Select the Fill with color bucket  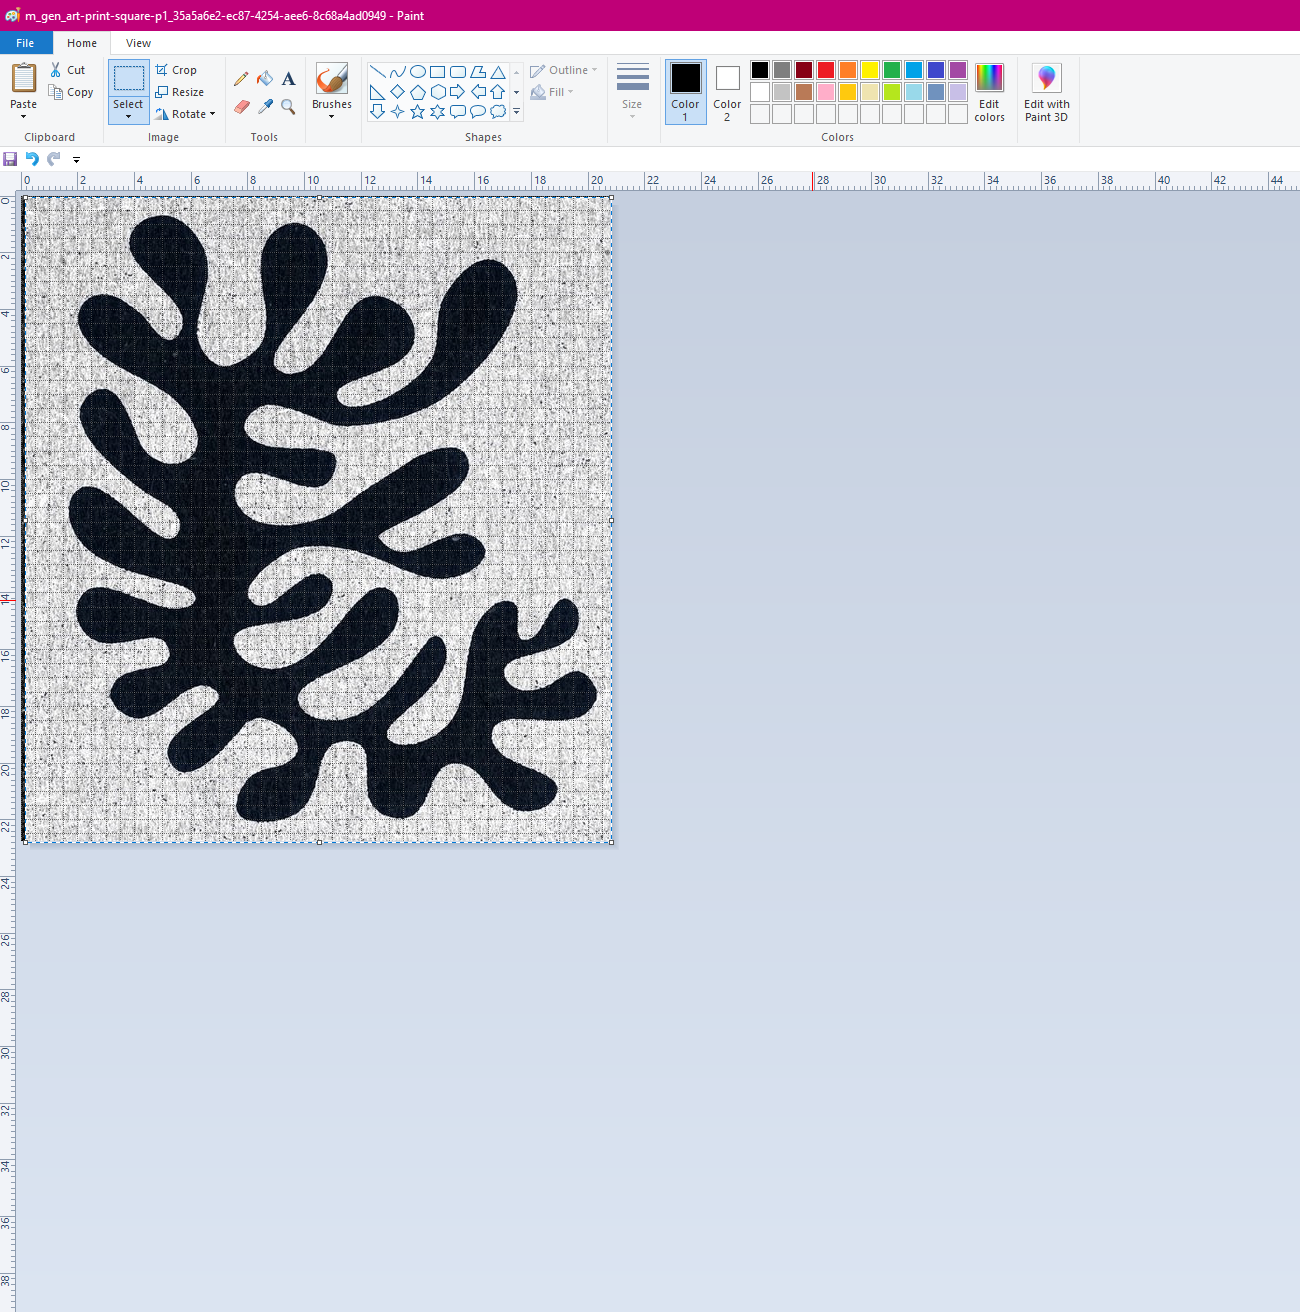click(x=265, y=79)
